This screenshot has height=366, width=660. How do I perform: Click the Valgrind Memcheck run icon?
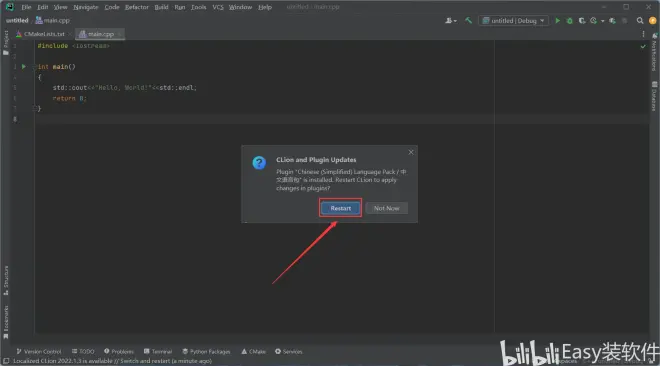point(612,21)
